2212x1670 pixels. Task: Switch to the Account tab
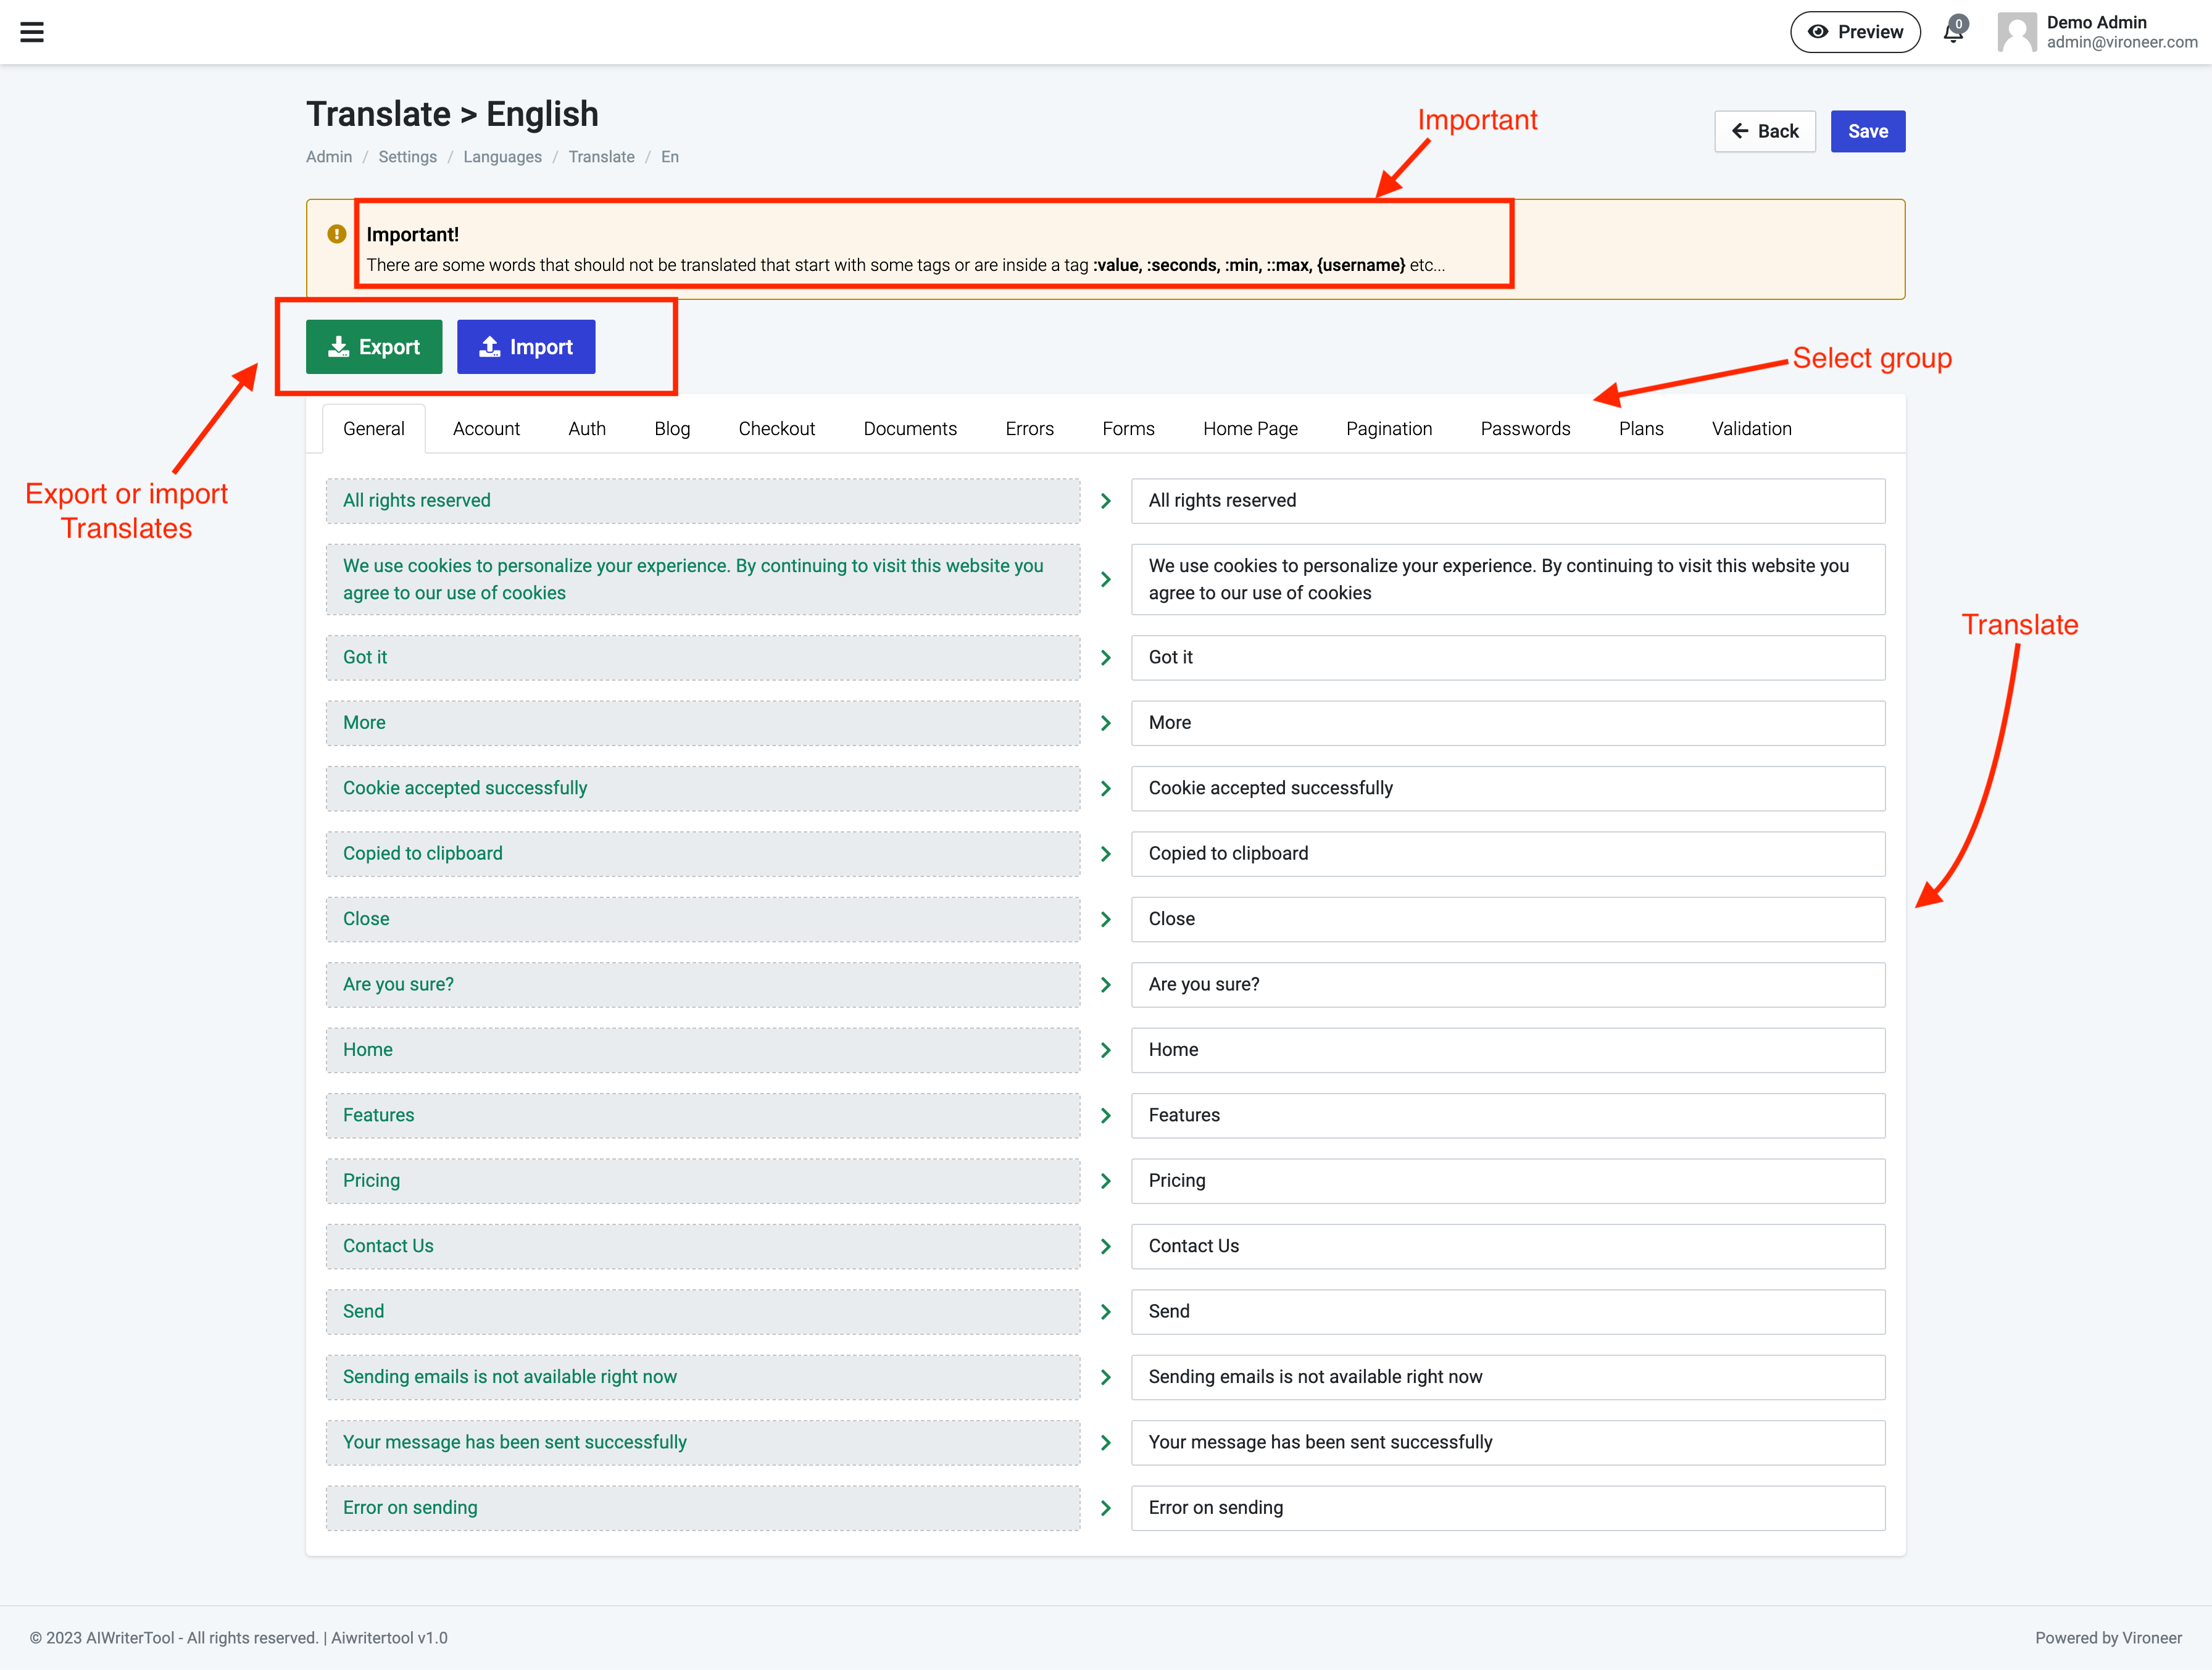coord(486,429)
